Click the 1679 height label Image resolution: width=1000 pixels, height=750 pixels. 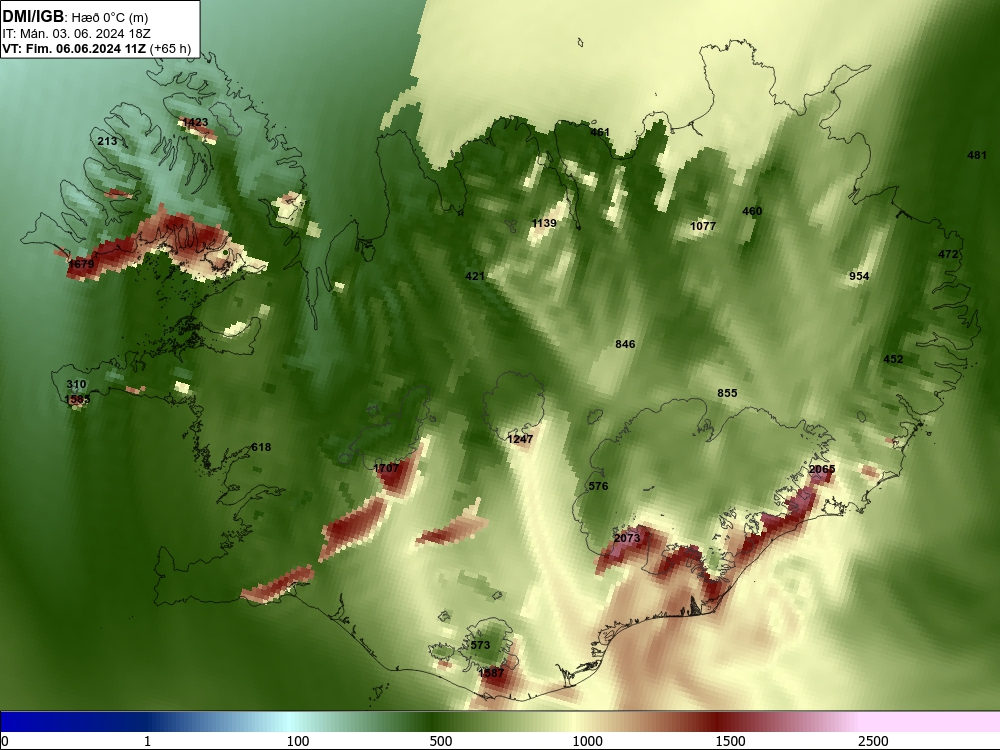81,264
